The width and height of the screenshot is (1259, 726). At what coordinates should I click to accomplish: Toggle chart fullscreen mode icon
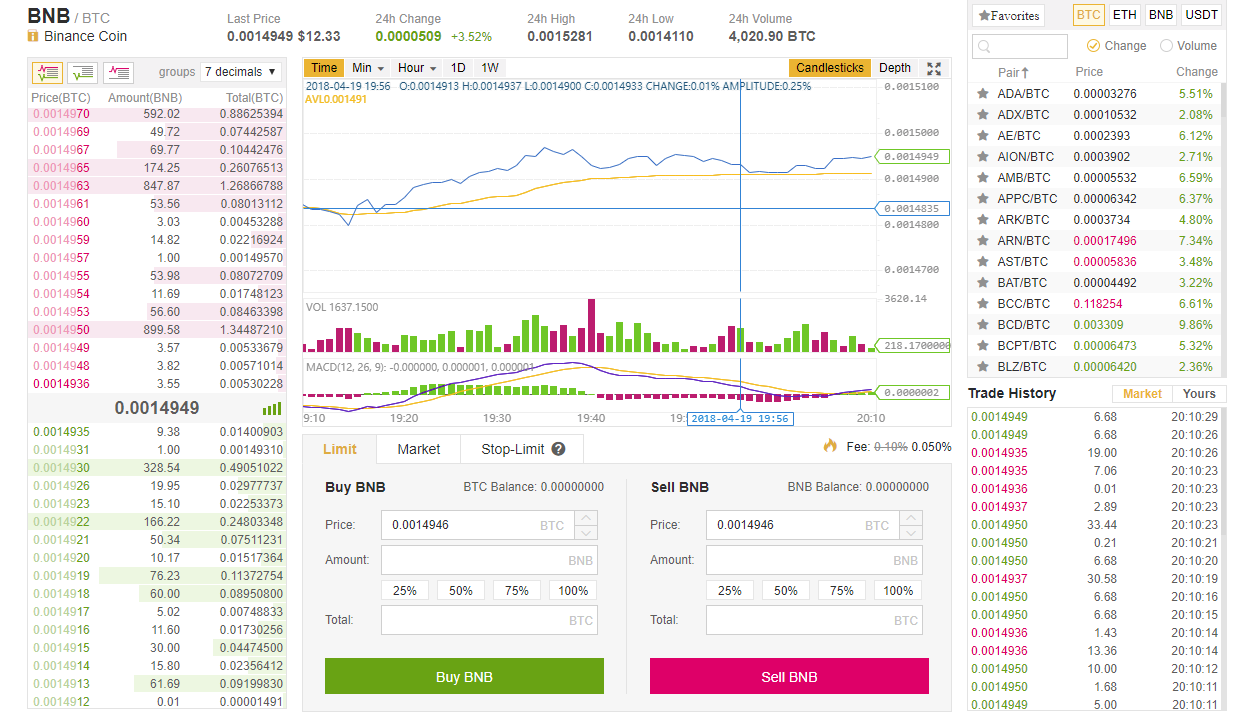click(934, 68)
